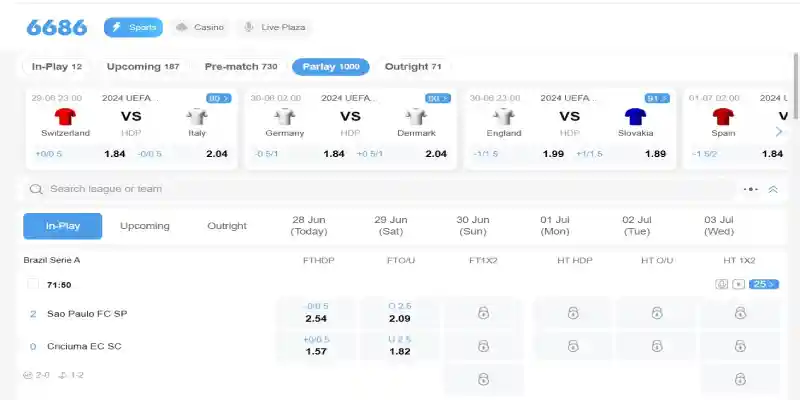Choose 30 Jun (Sun) date
The width and height of the screenshot is (800, 400).
click(x=473, y=226)
